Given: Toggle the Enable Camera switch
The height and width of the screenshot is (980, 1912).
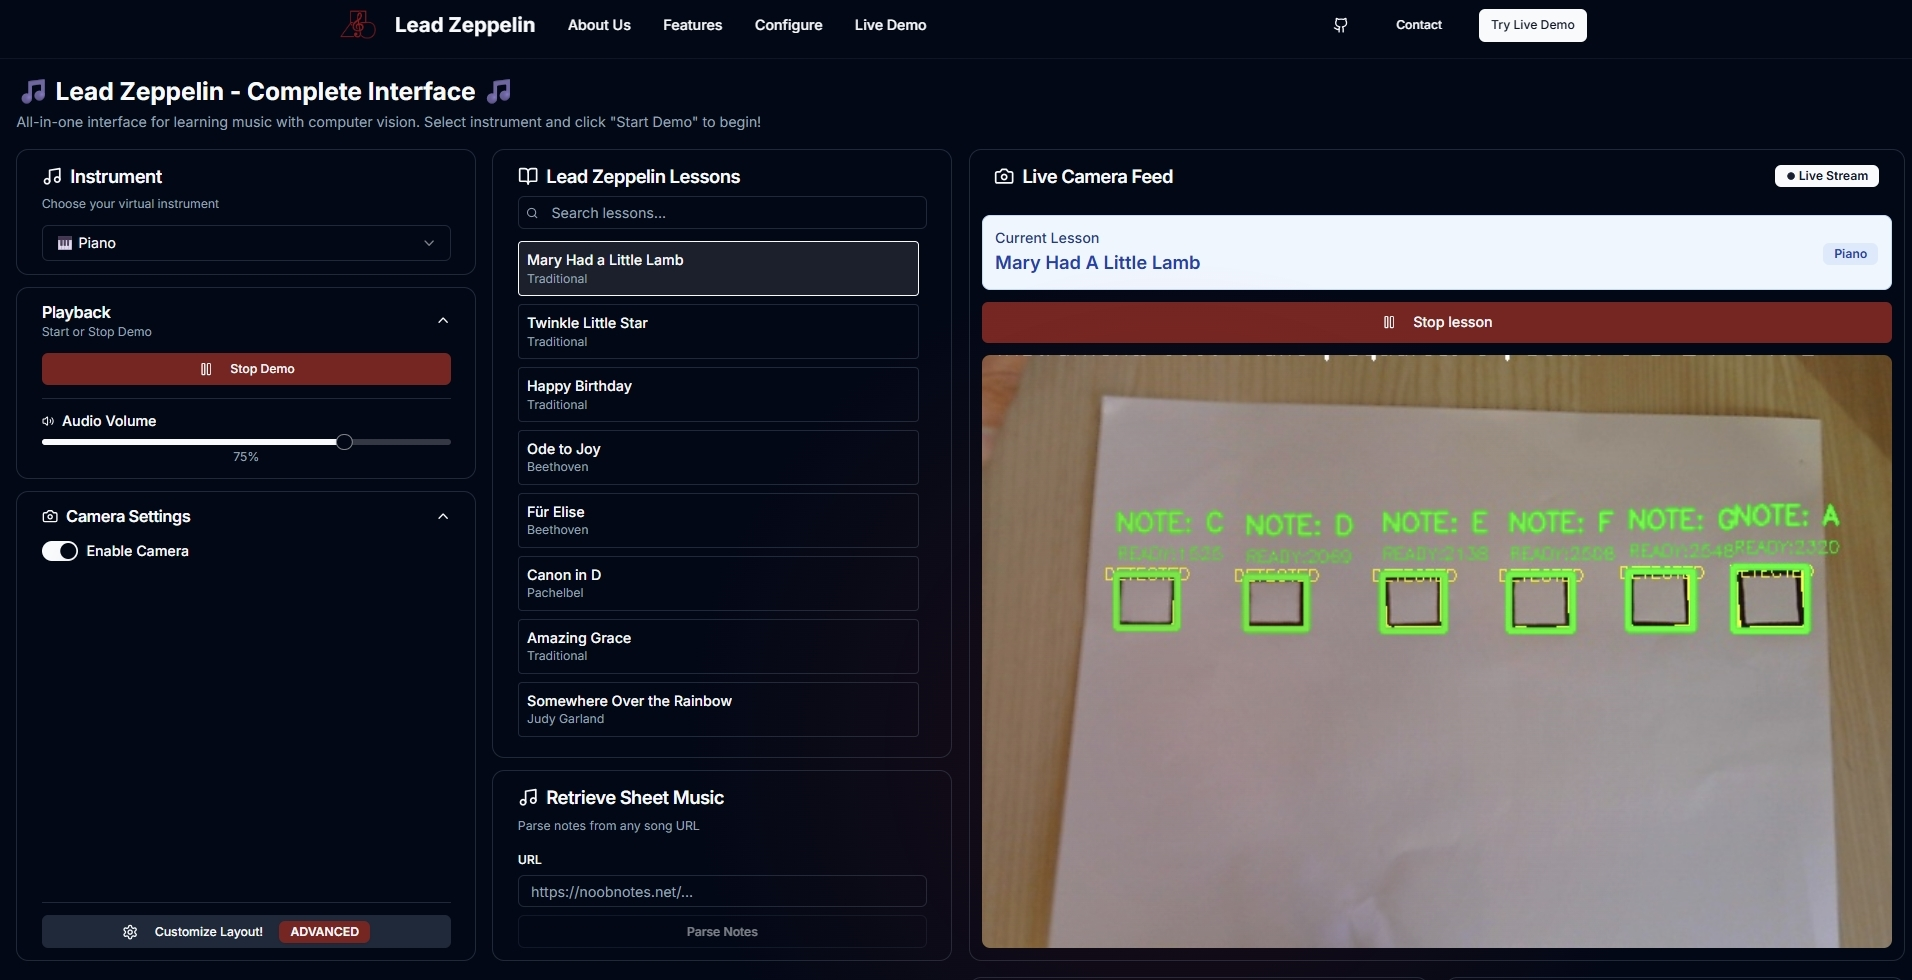Looking at the screenshot, I should coord(60,551).
